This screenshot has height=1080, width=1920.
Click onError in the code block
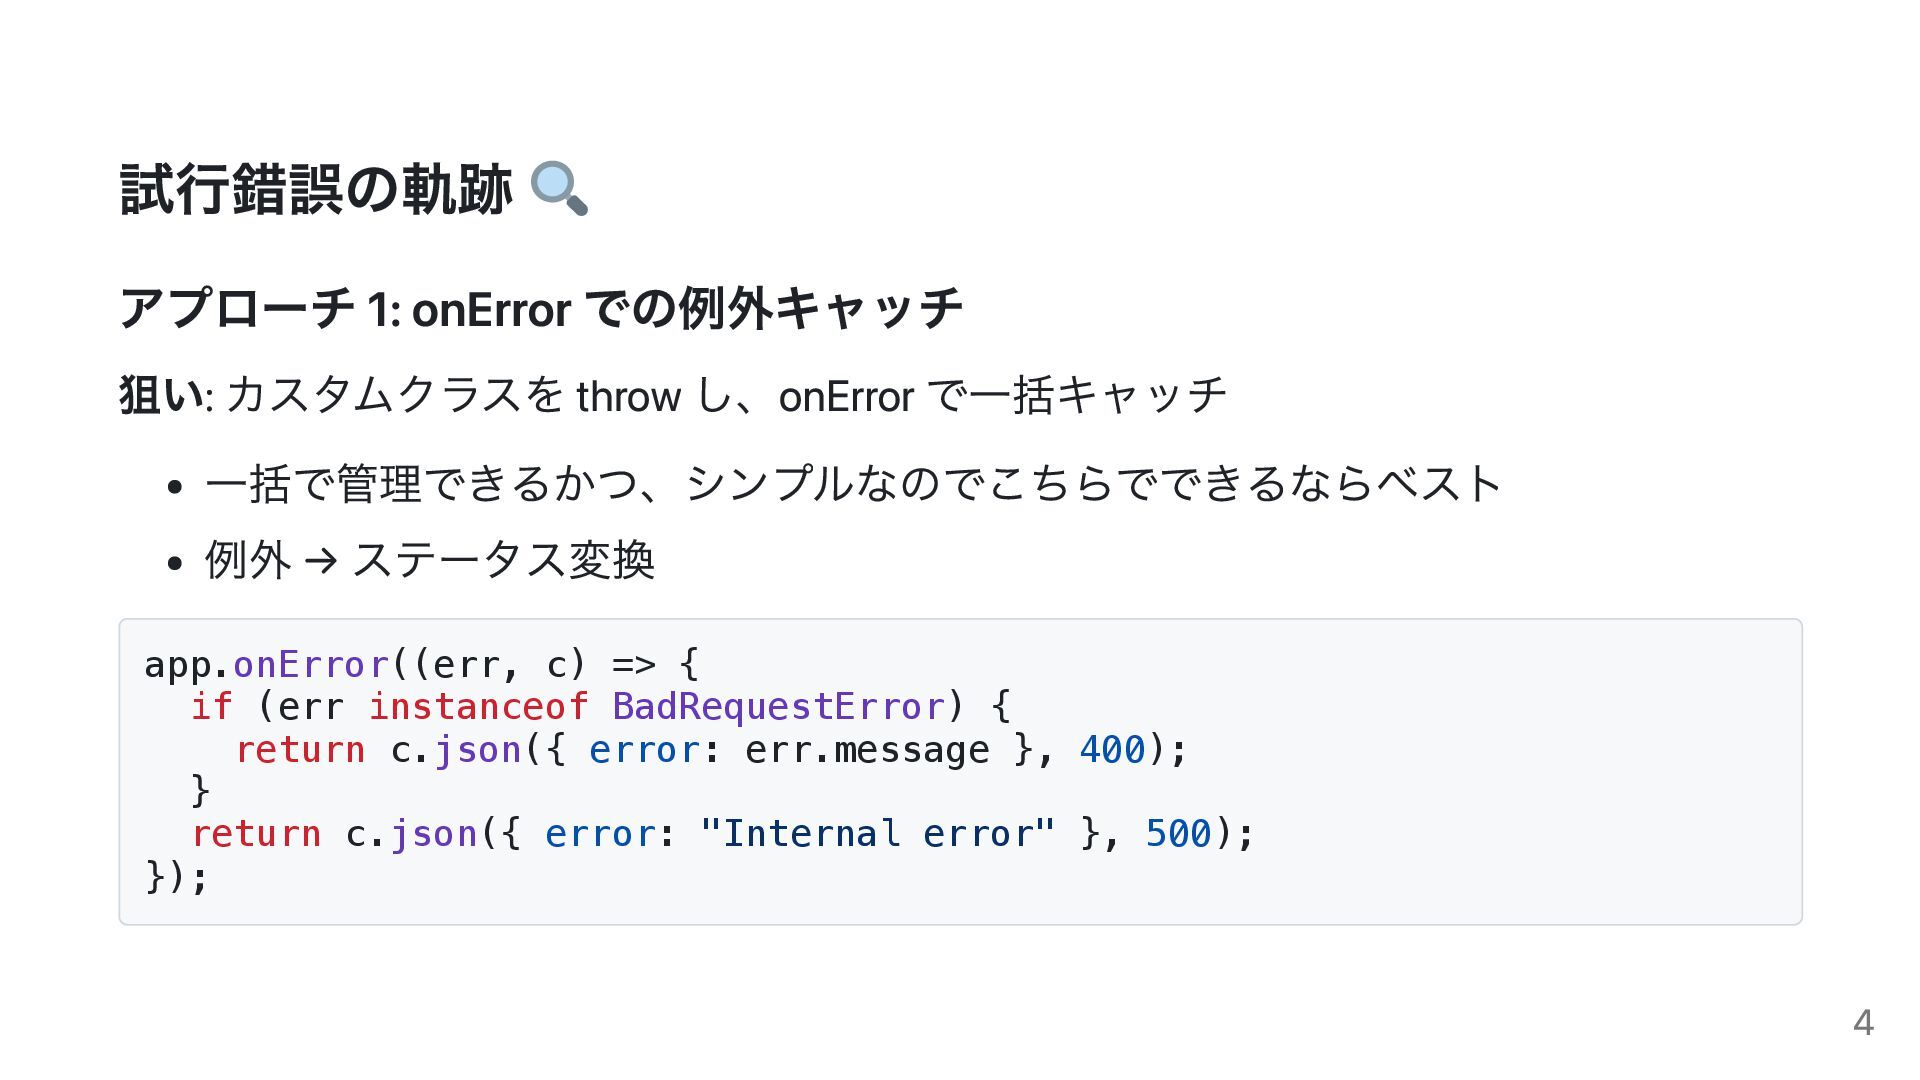click(310, 664)
